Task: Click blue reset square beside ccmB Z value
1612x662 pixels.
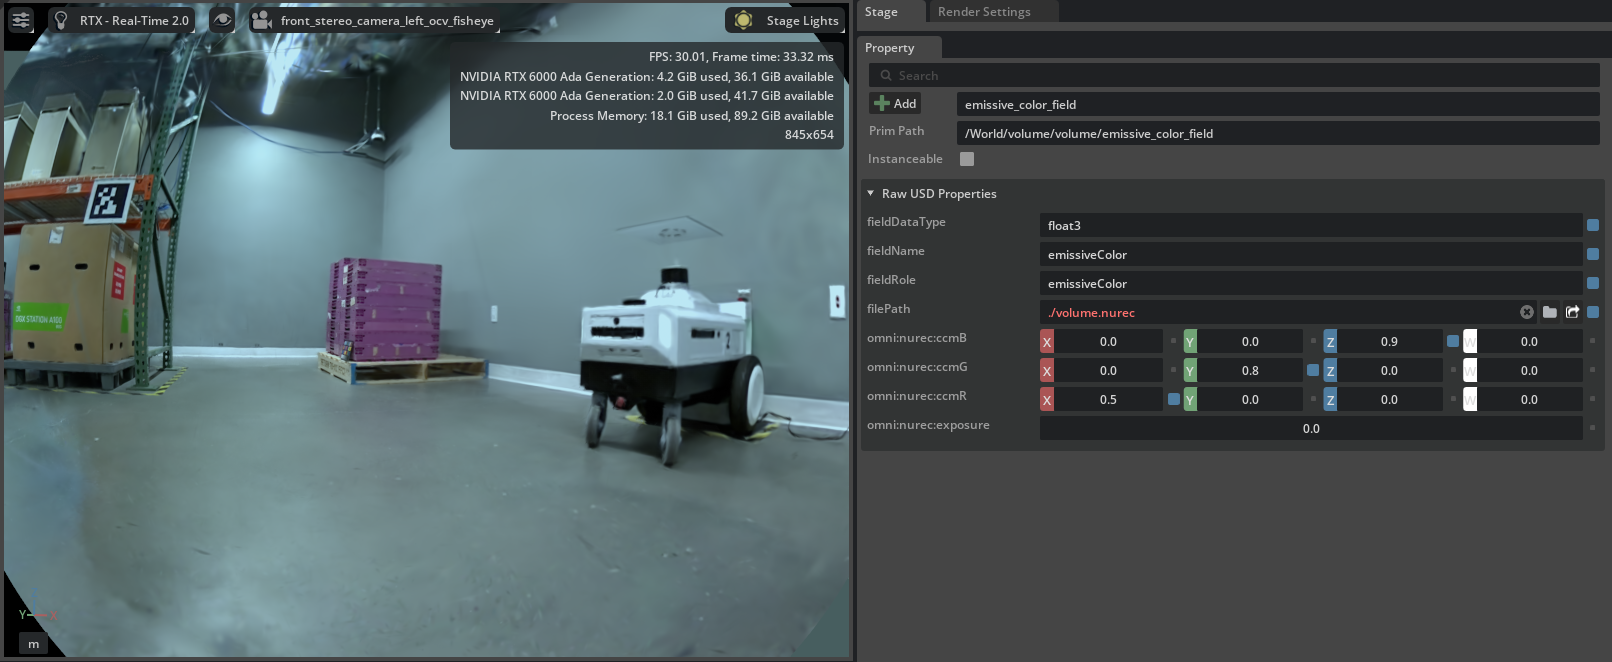Action: (1452, 341)
